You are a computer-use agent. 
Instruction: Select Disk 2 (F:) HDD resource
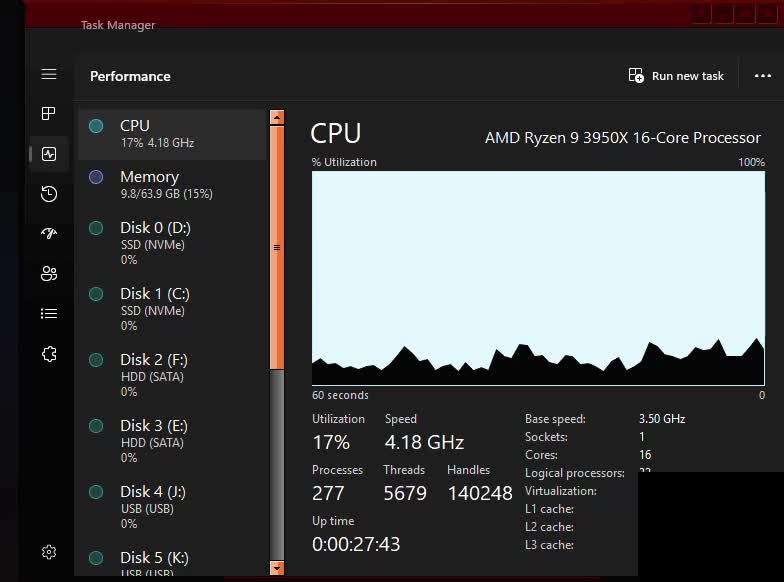(172, 375)
